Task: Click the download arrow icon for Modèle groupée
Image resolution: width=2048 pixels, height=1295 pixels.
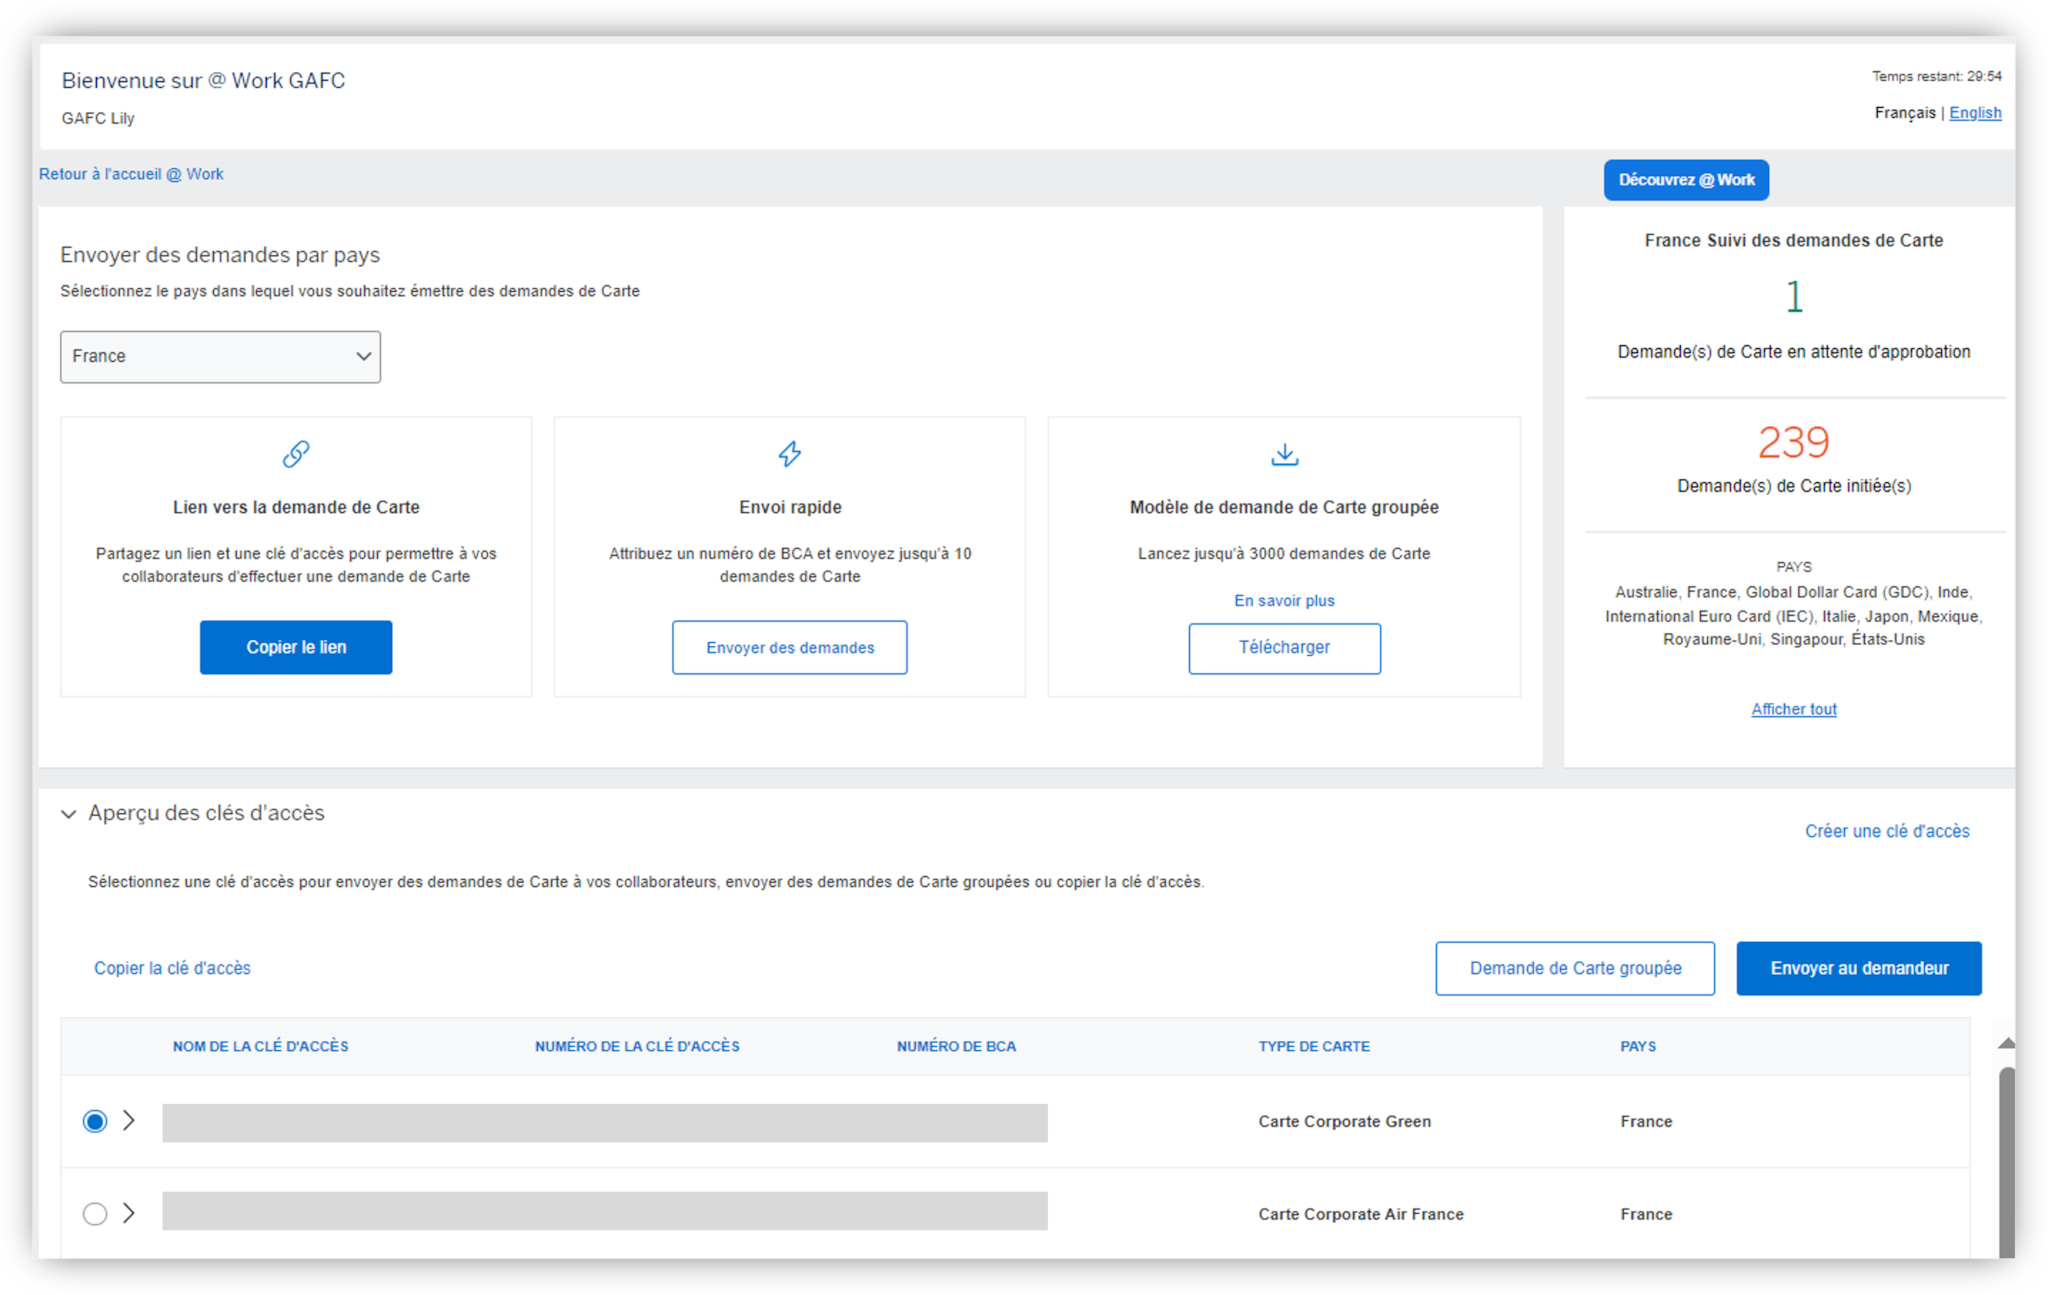Action: coord(1284,455)
